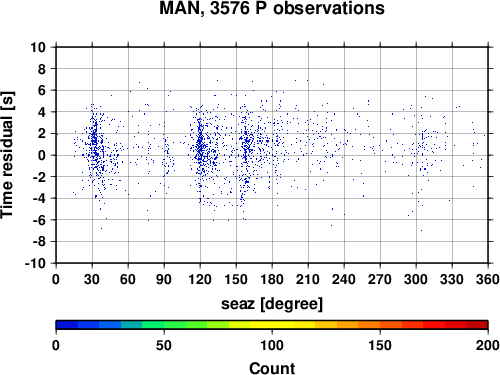Click the 'seaz [degree]' x-axis label
Viewport: 500px width, 375px height.
pos(272,304)
